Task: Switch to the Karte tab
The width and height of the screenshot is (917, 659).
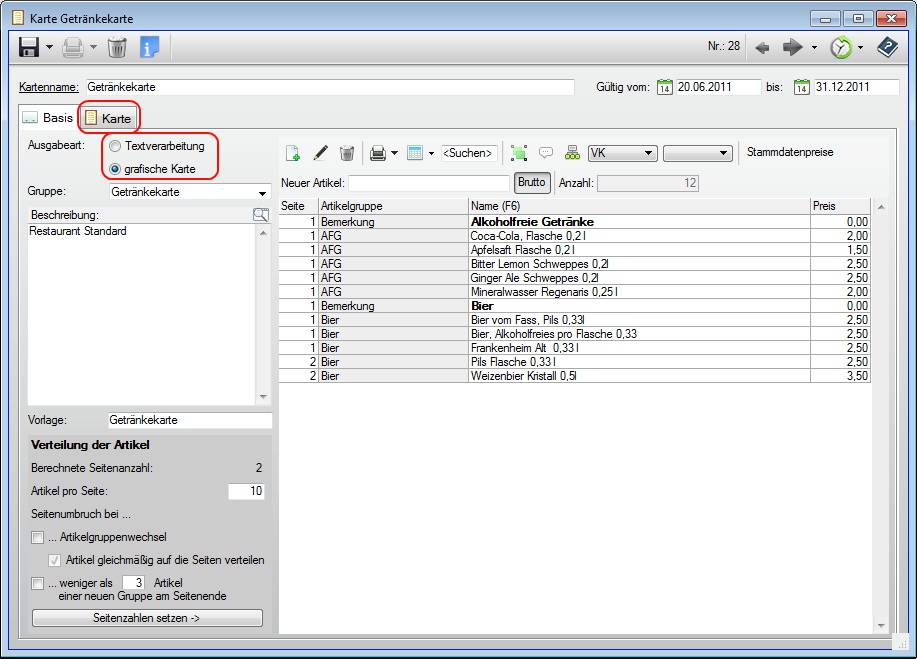Action: pyautogui.click(x=109, y=118)
